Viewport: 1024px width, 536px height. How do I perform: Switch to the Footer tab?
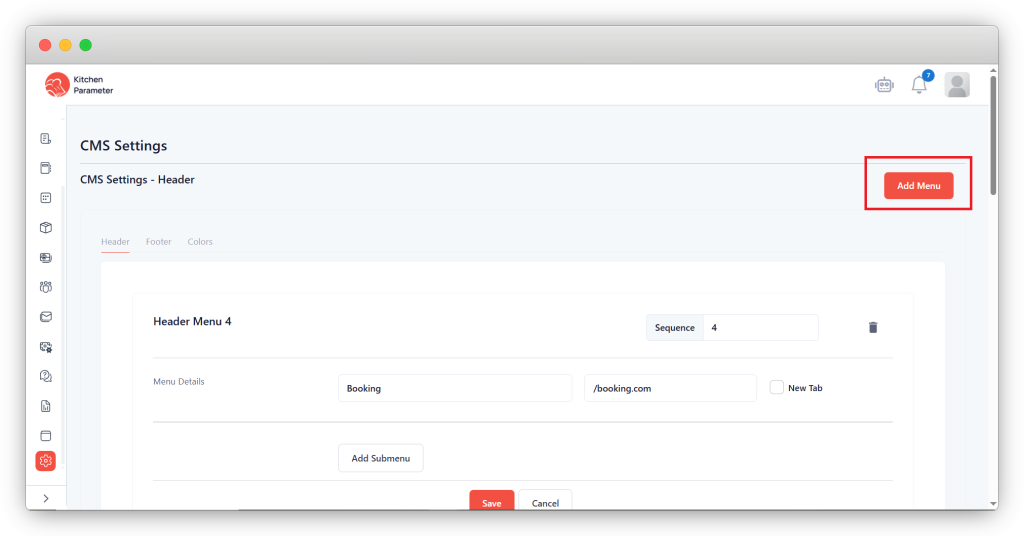point(158,242)
